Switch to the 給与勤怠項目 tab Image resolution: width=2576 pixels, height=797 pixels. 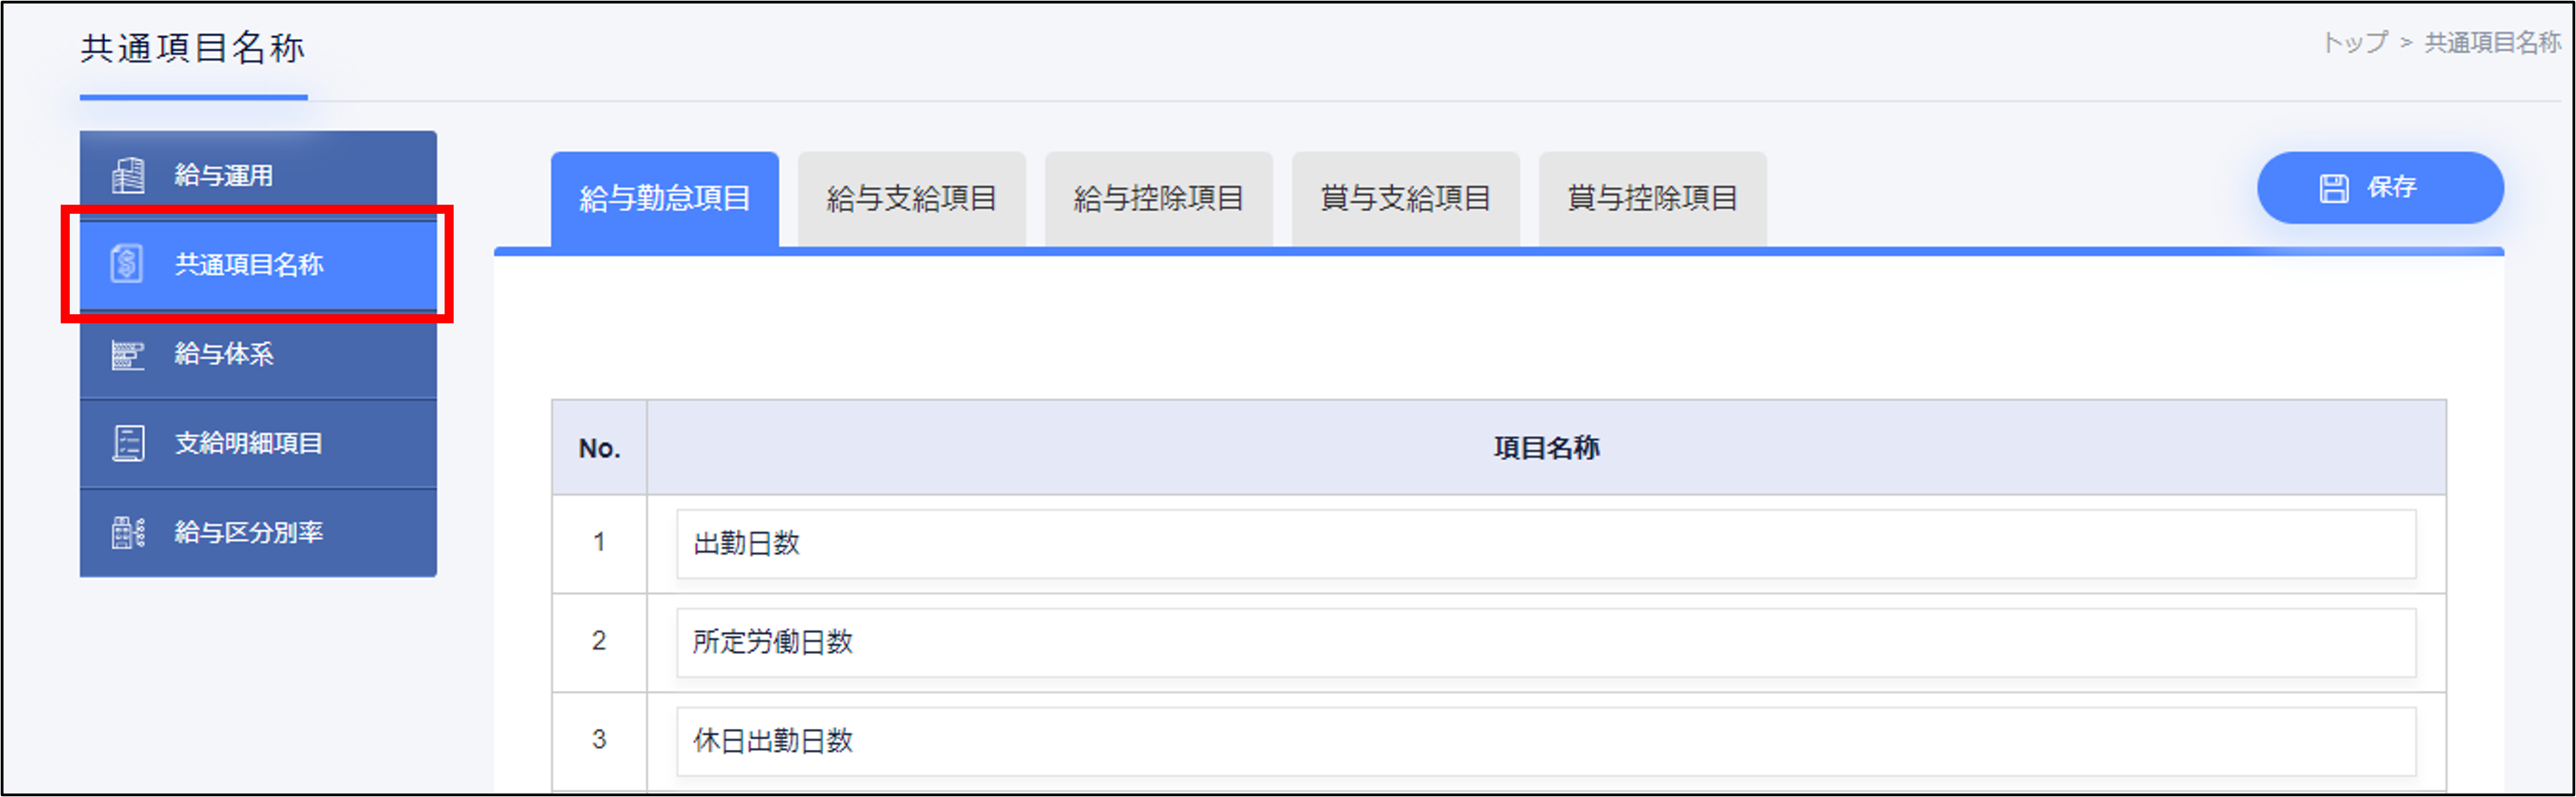pos(665,199)
